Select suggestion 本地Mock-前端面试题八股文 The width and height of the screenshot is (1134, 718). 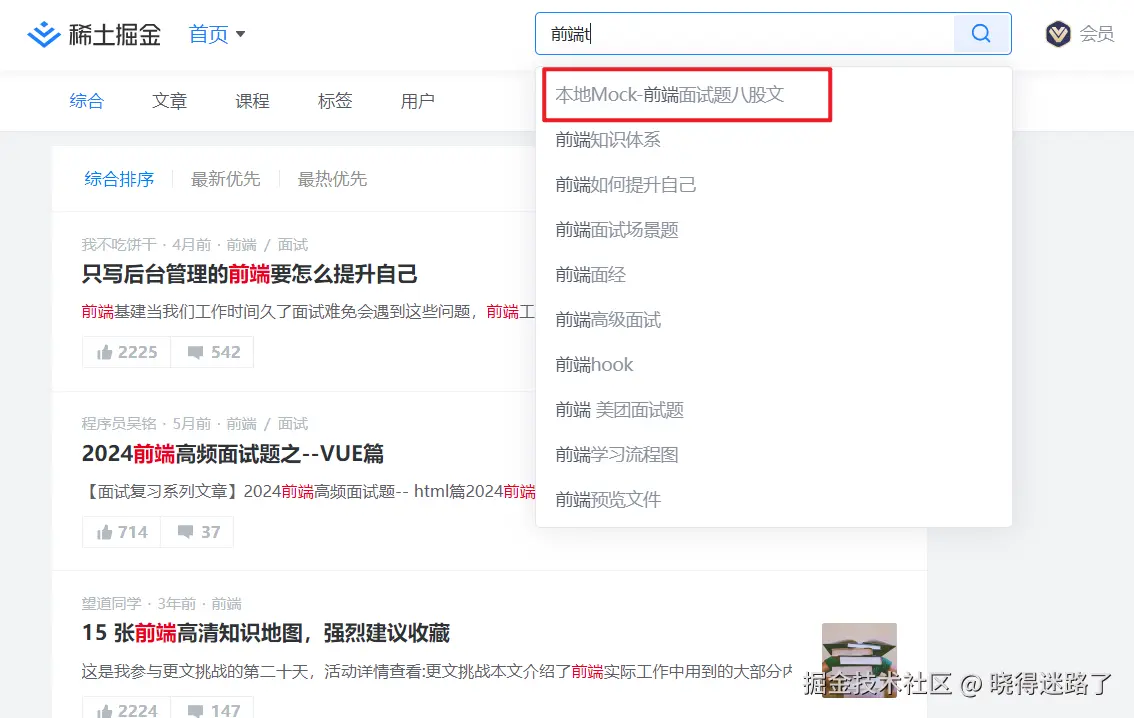tap(773, 95)
